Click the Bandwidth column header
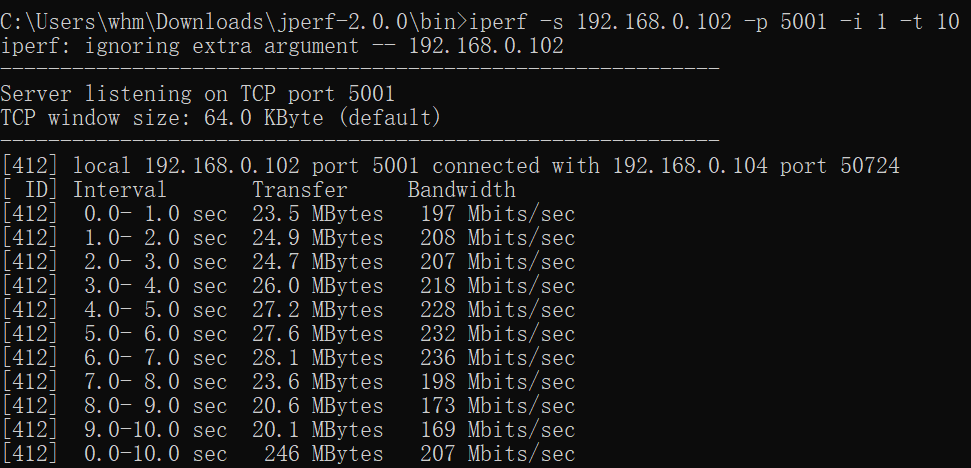The image size is (971, 468). coord(461,189)
